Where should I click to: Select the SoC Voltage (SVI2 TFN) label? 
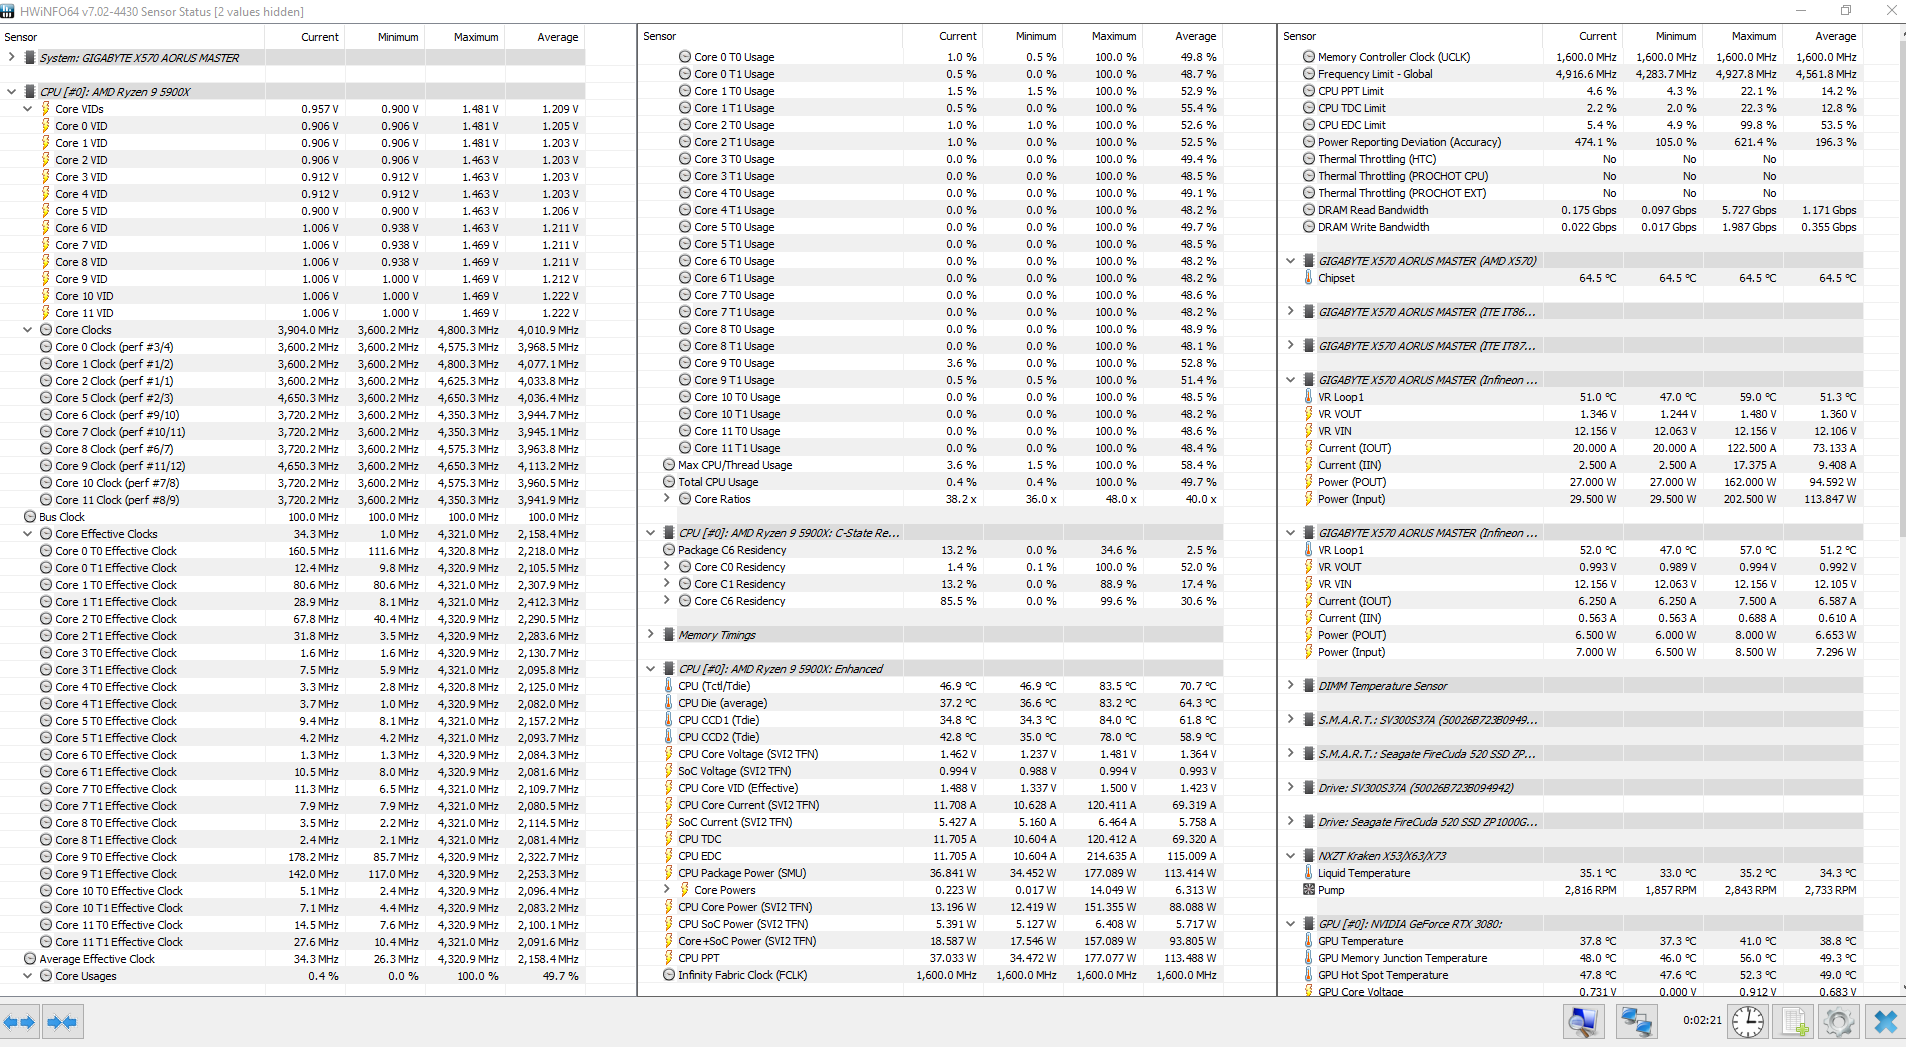[735, 771]
